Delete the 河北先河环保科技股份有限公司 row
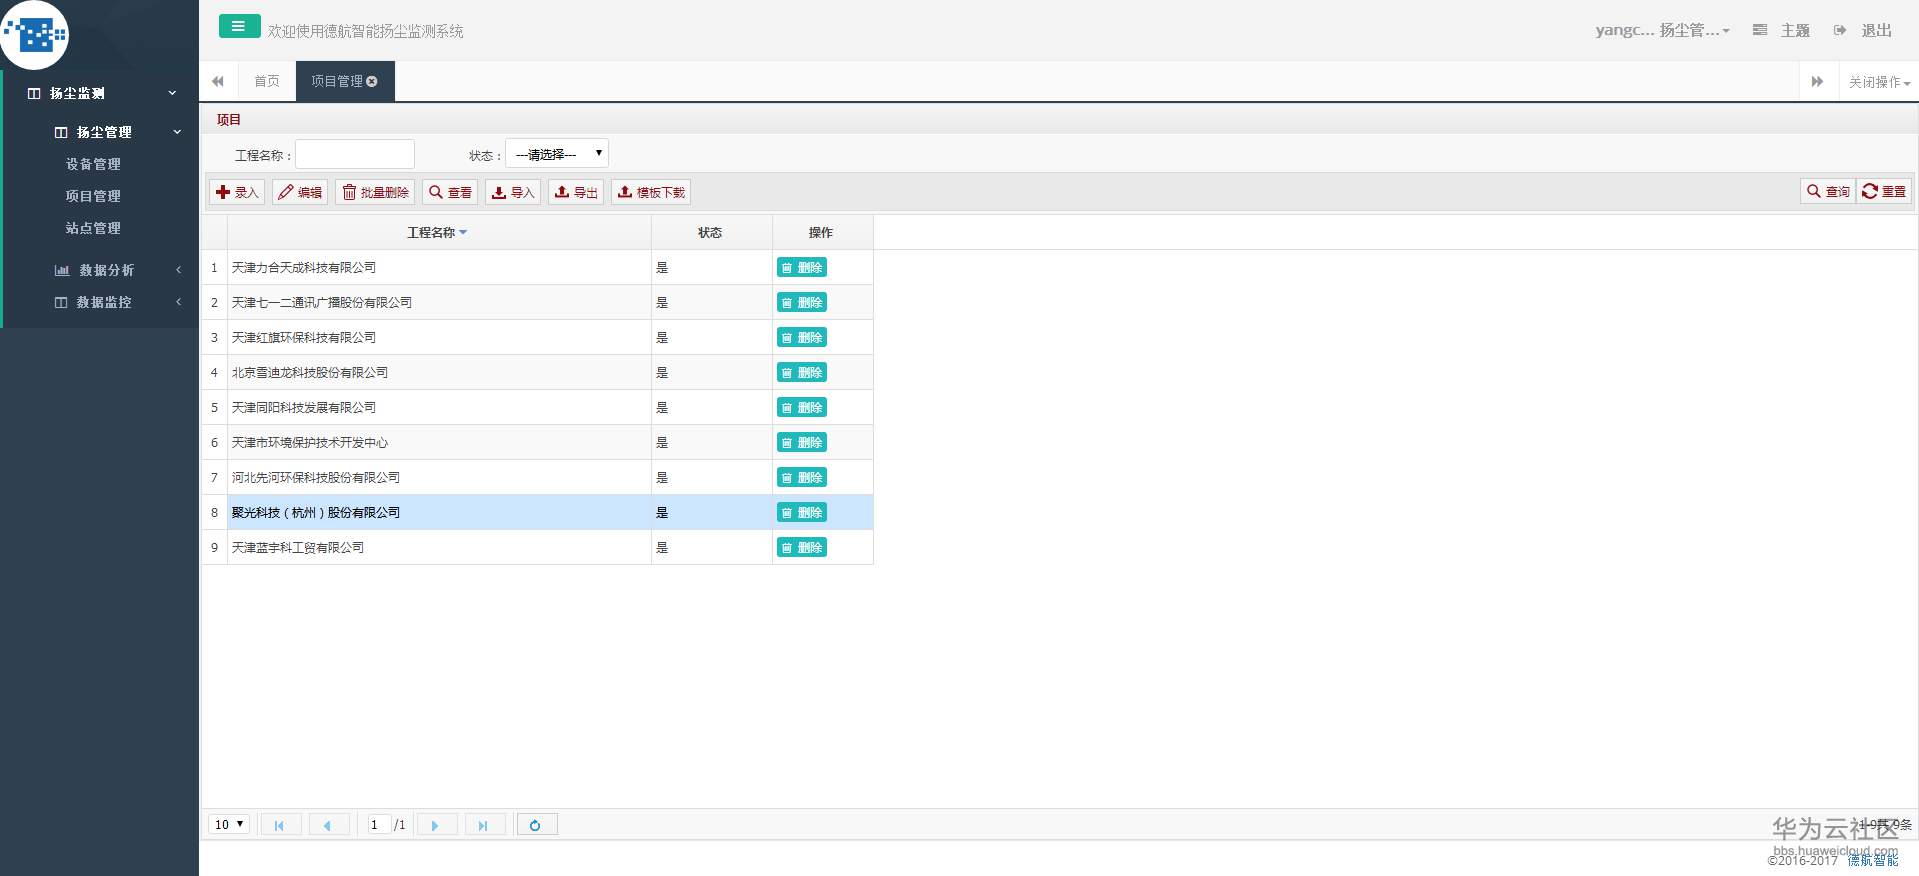This screenshot has width=1919, height=876. point(802,478)
